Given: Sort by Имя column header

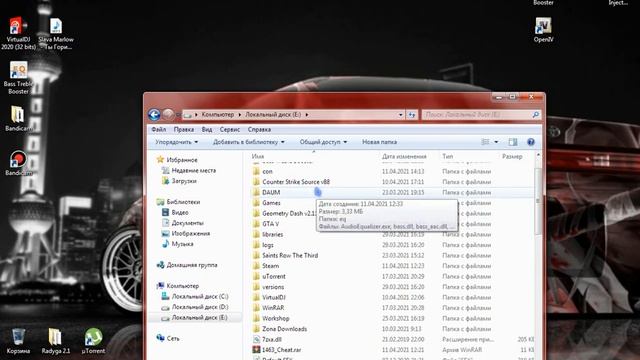Looking at the screenshot, I should [258, 156].
